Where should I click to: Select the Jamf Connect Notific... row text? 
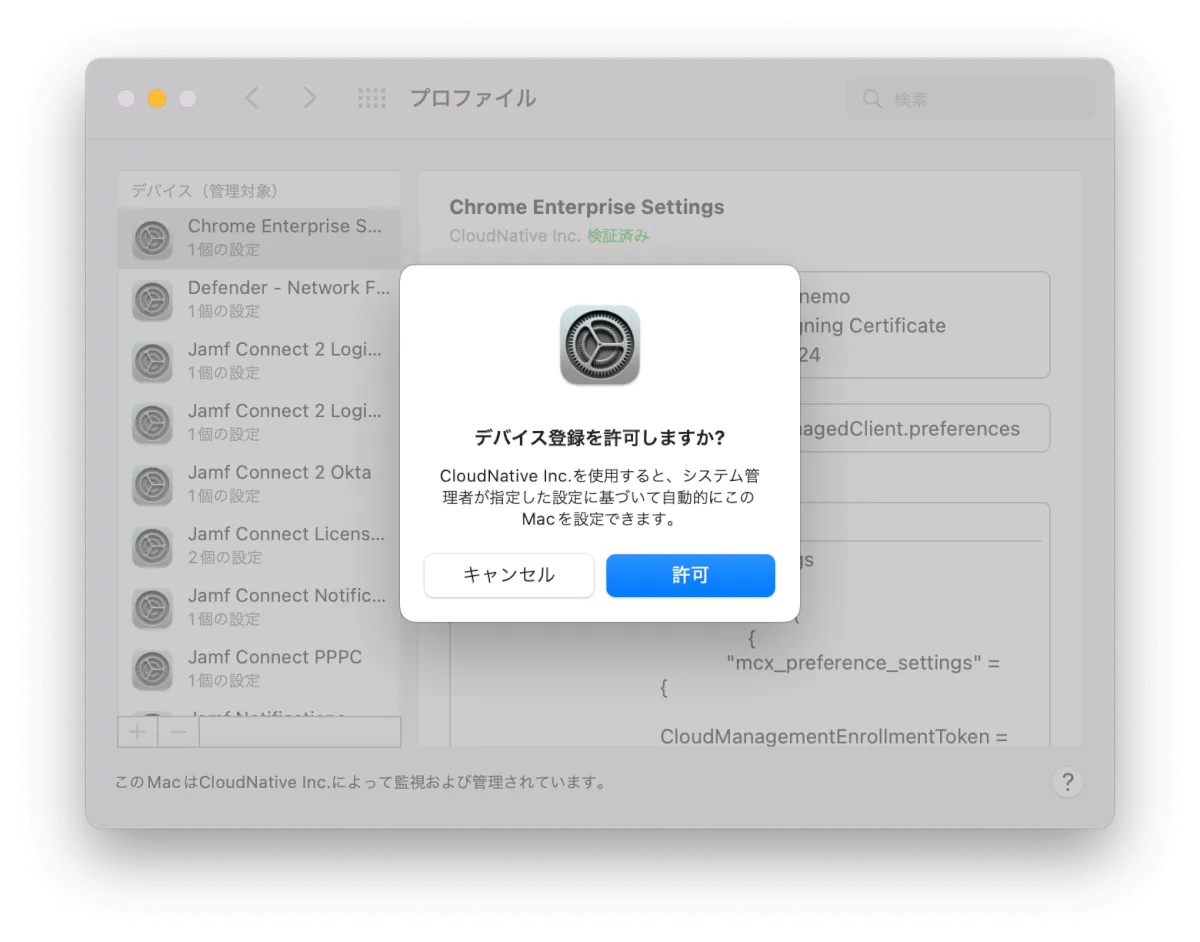[x=287, y=596]
